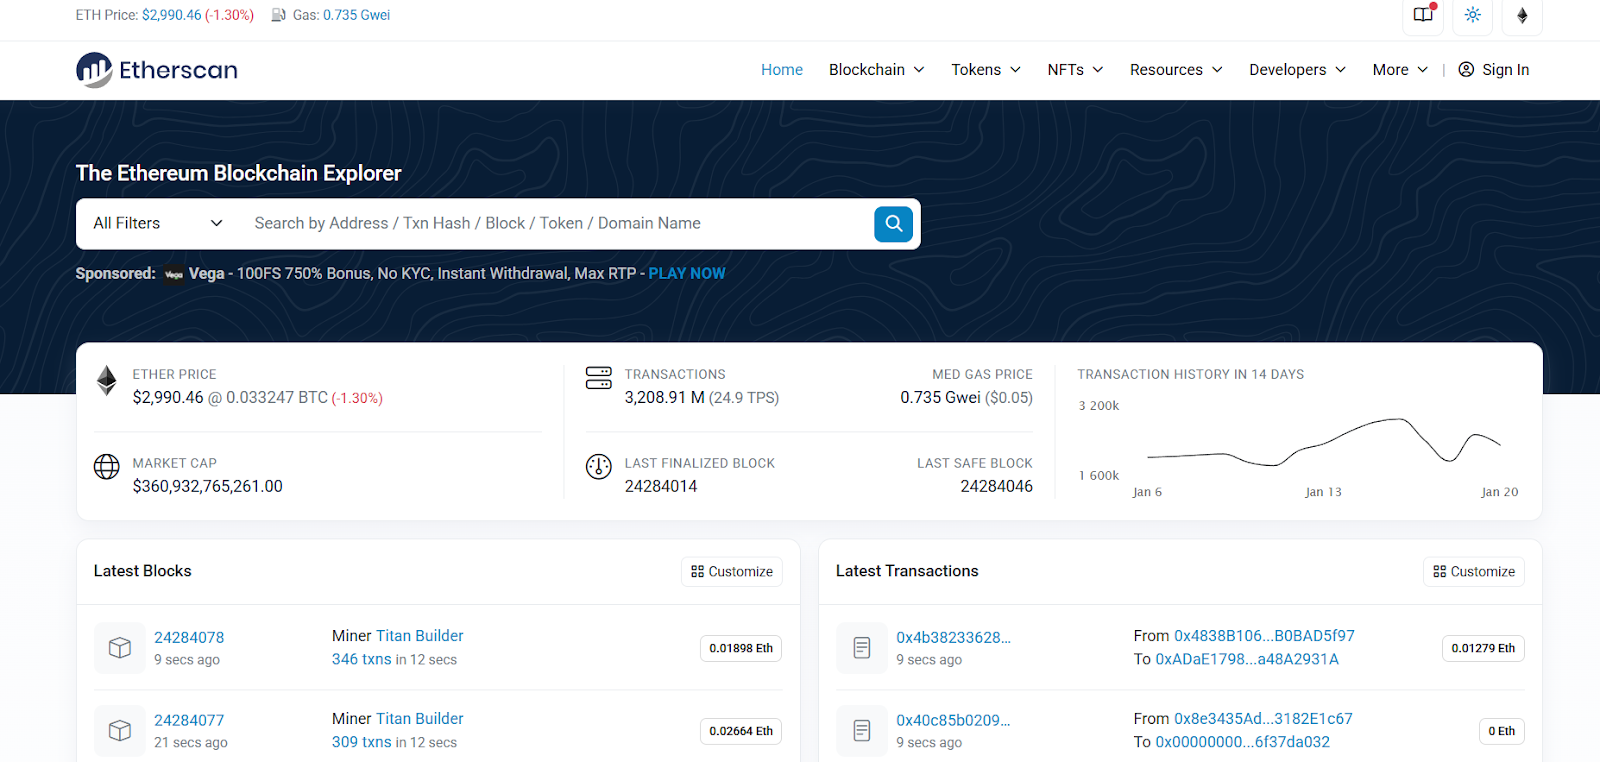Viewport: 1600px width, 762px height.
Task: Open recipient address 0x00000000...6f37da032
Action: (1243, 743)
